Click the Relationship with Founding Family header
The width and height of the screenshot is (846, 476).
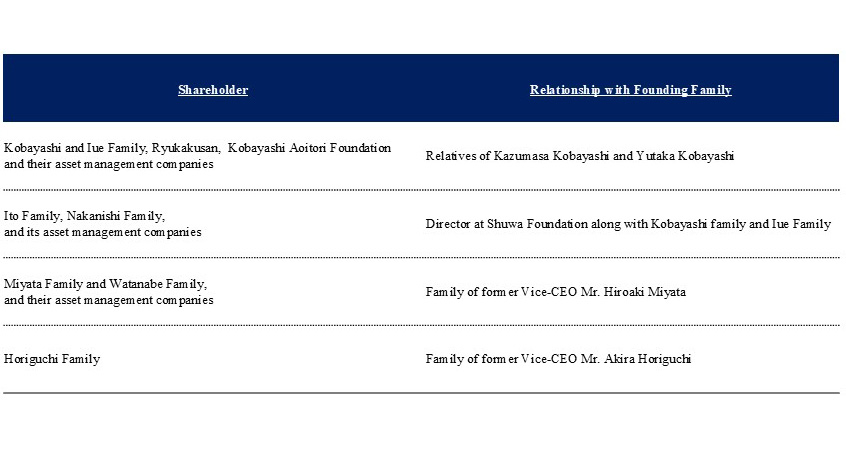(x=630, y=90)
